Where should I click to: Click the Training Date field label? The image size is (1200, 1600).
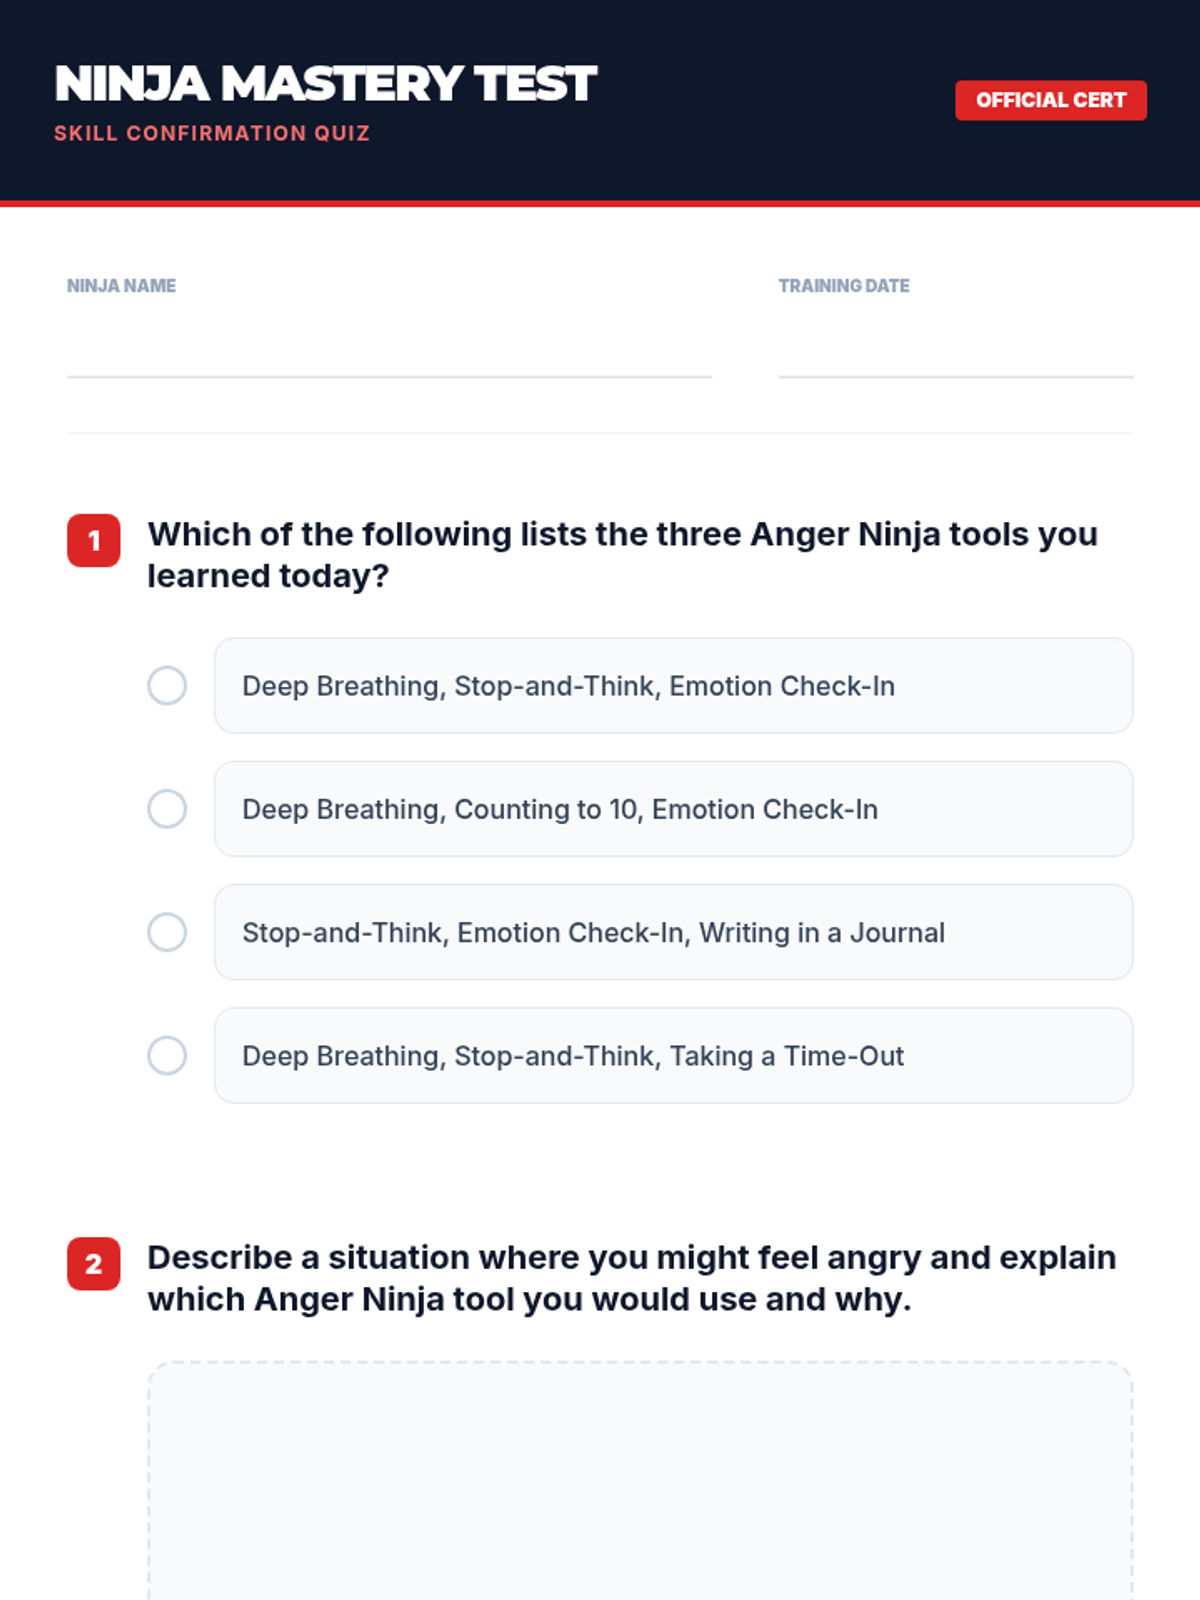pyautogui.click(x=844, y=286)
